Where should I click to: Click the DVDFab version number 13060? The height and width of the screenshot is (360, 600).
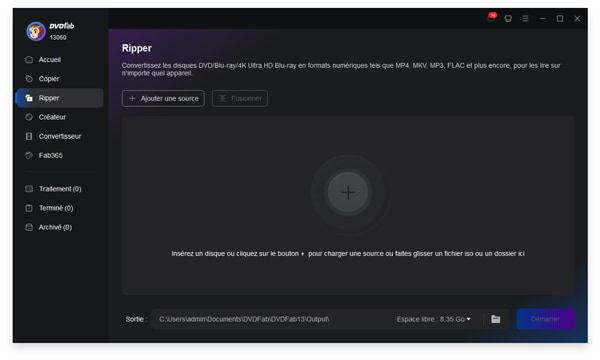[x=58, y=37]
